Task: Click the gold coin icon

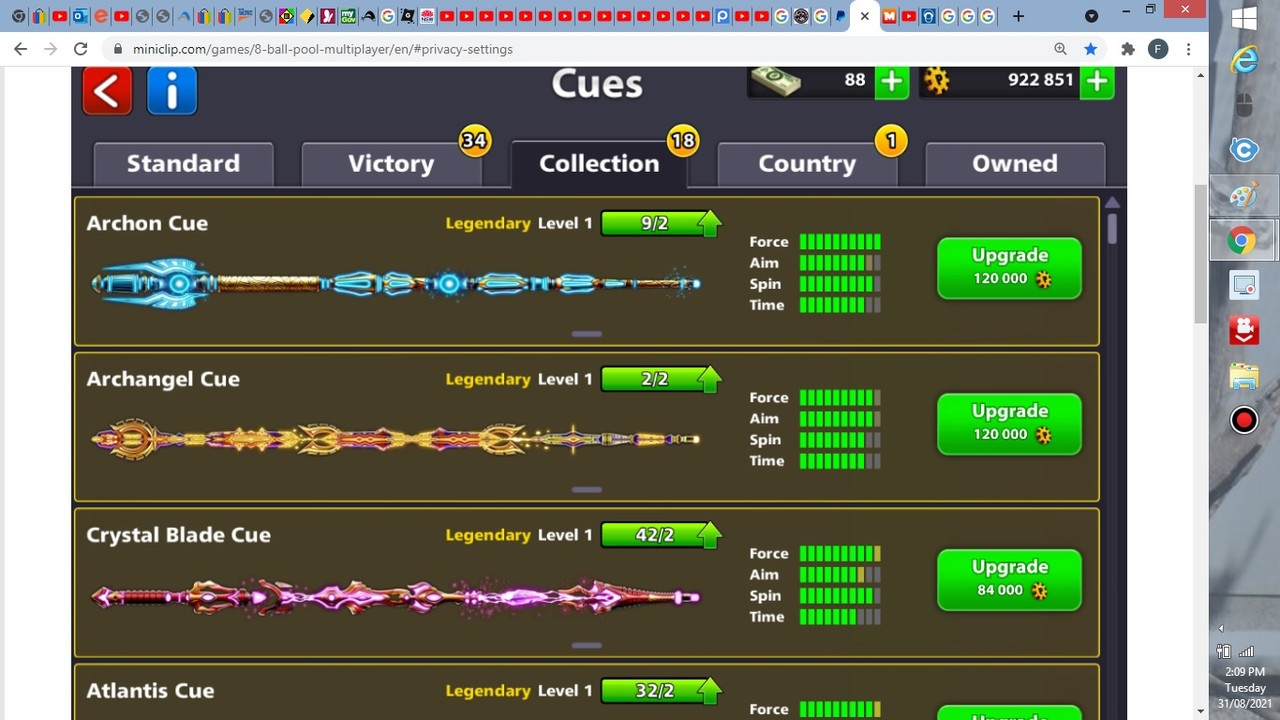Action: click(937, 80)
